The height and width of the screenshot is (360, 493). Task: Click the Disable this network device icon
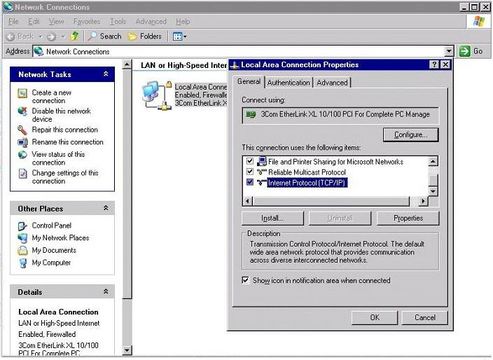(22, 111)
